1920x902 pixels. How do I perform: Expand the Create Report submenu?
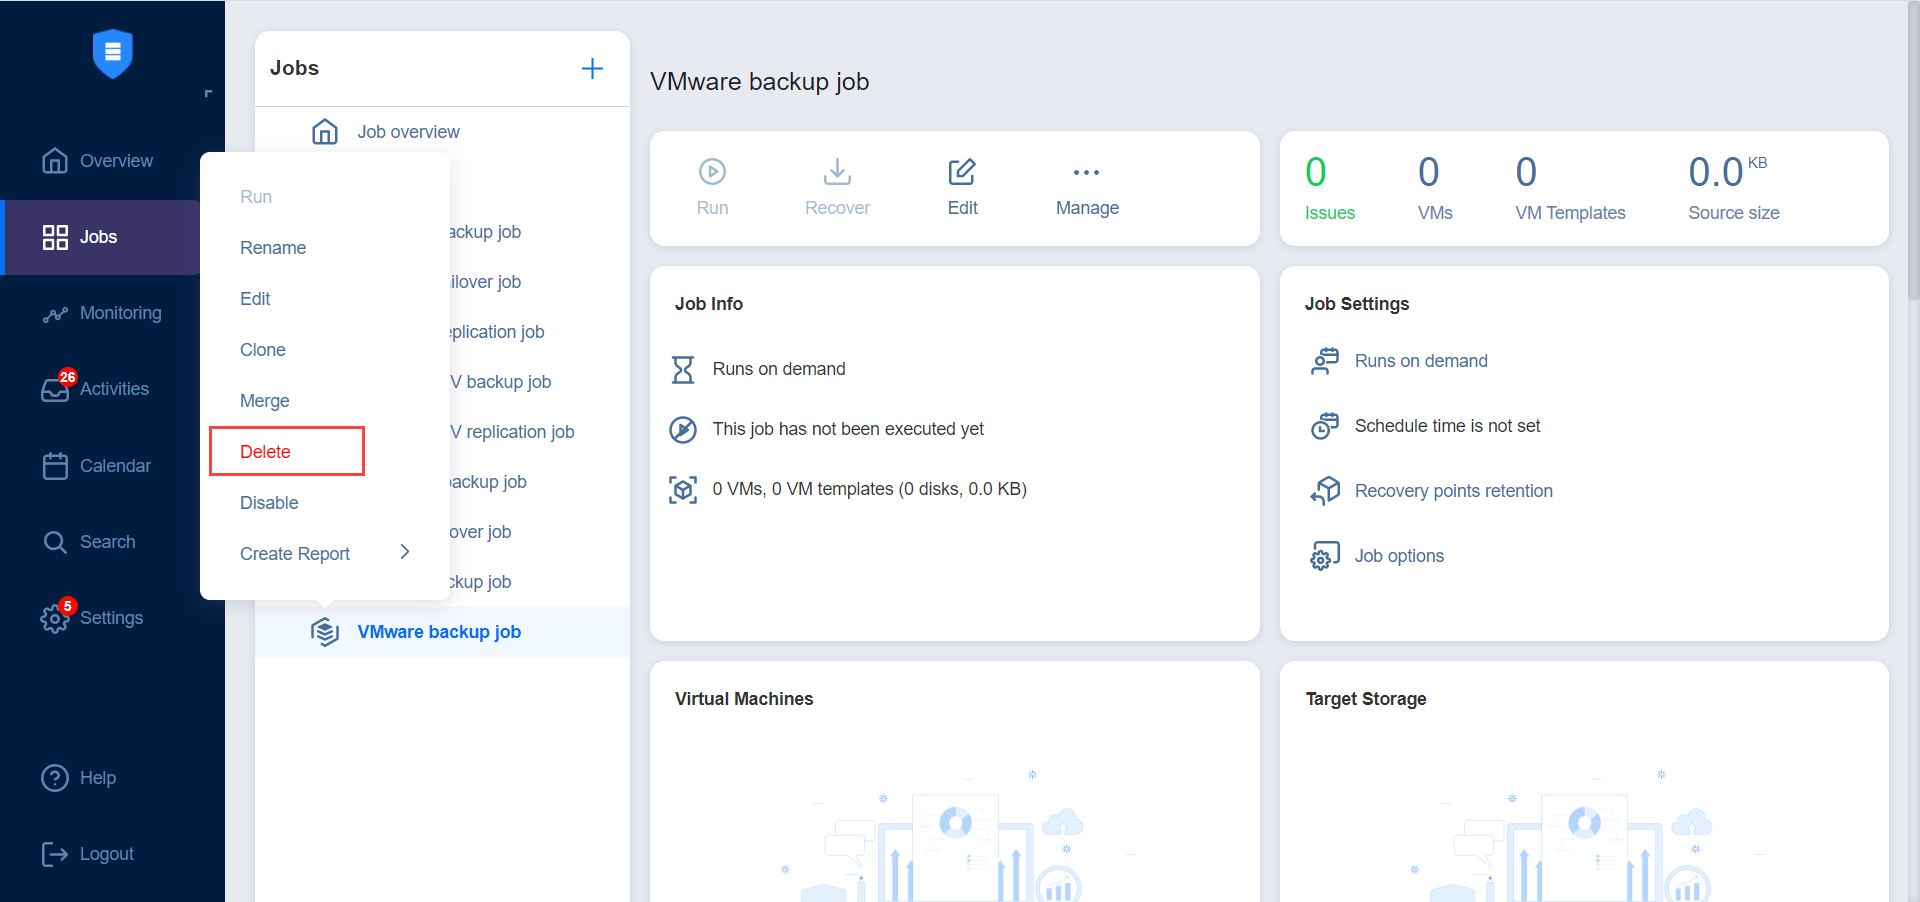click(325, 554)
